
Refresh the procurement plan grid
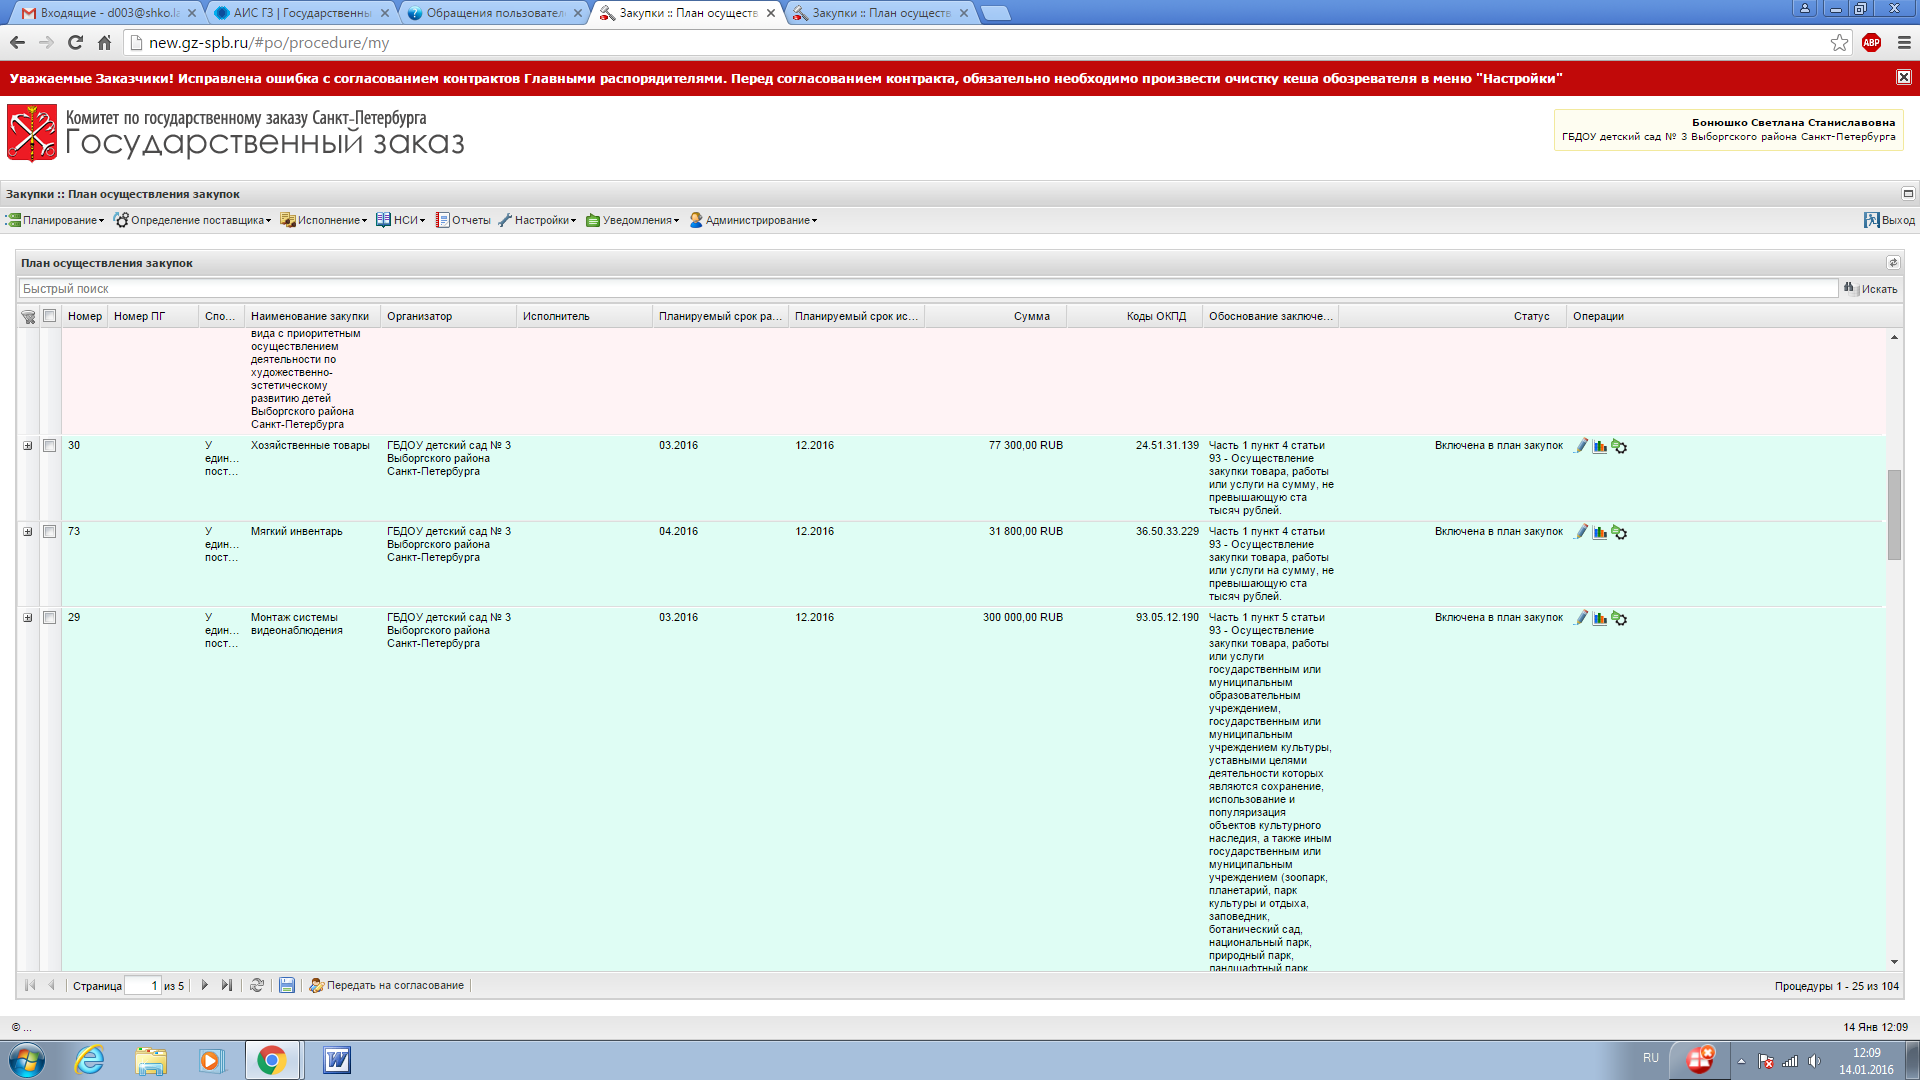point(257,985)
